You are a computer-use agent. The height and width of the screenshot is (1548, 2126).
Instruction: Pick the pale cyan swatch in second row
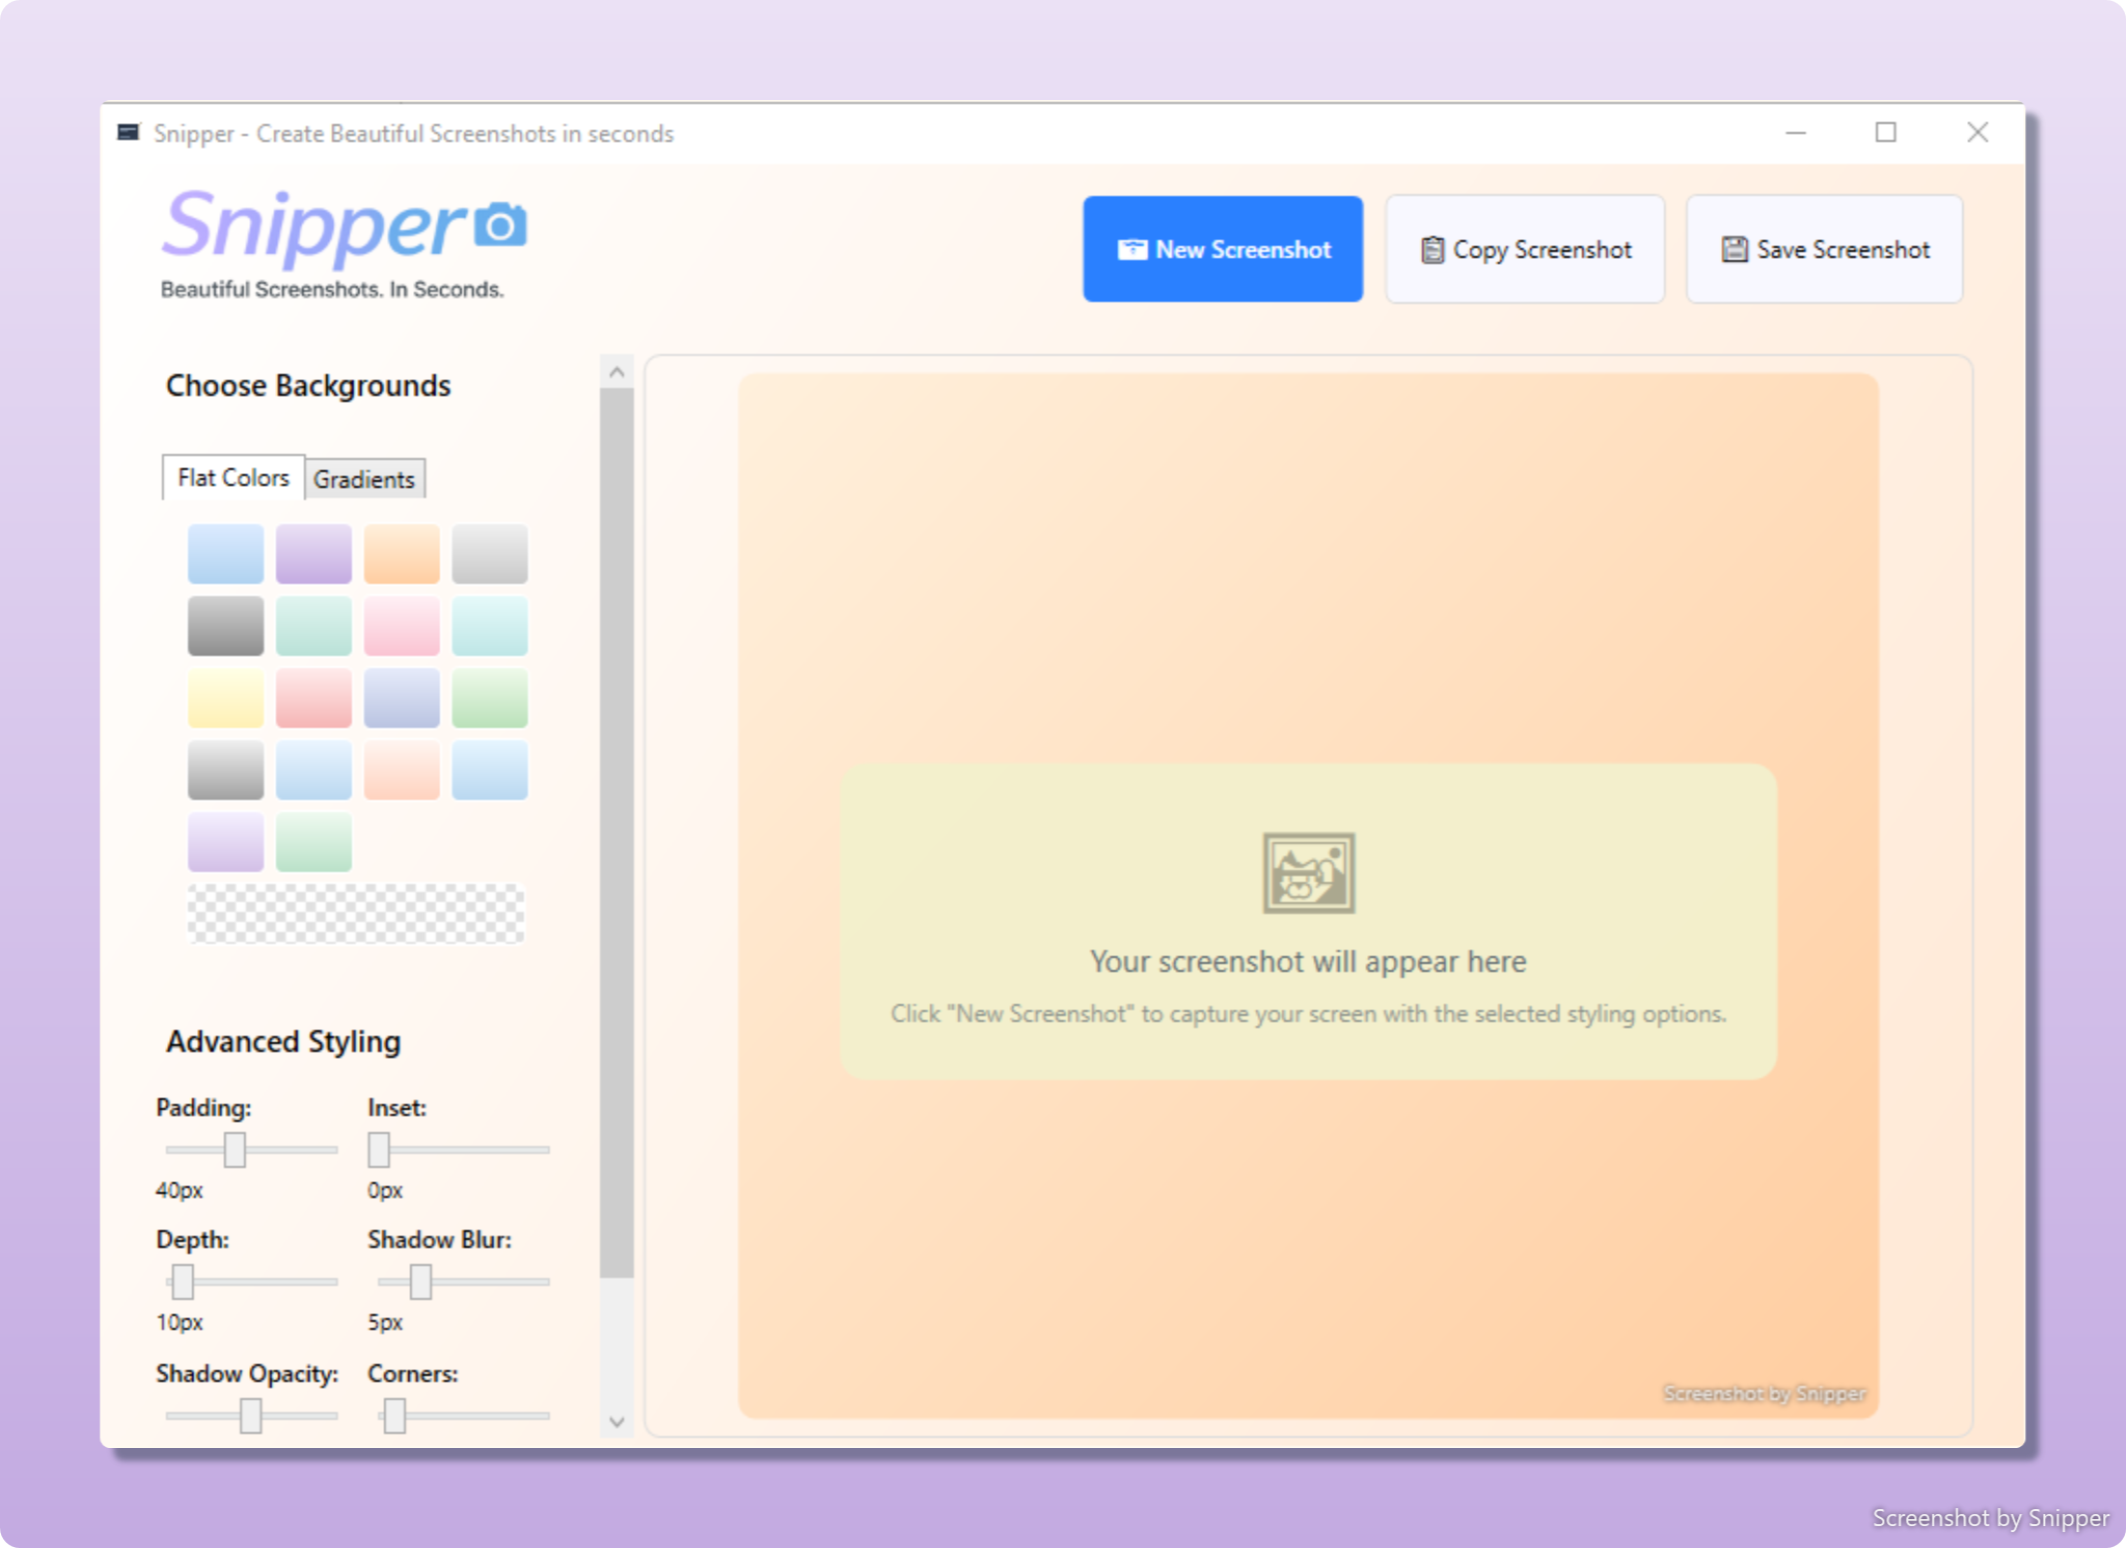(490, 625)
